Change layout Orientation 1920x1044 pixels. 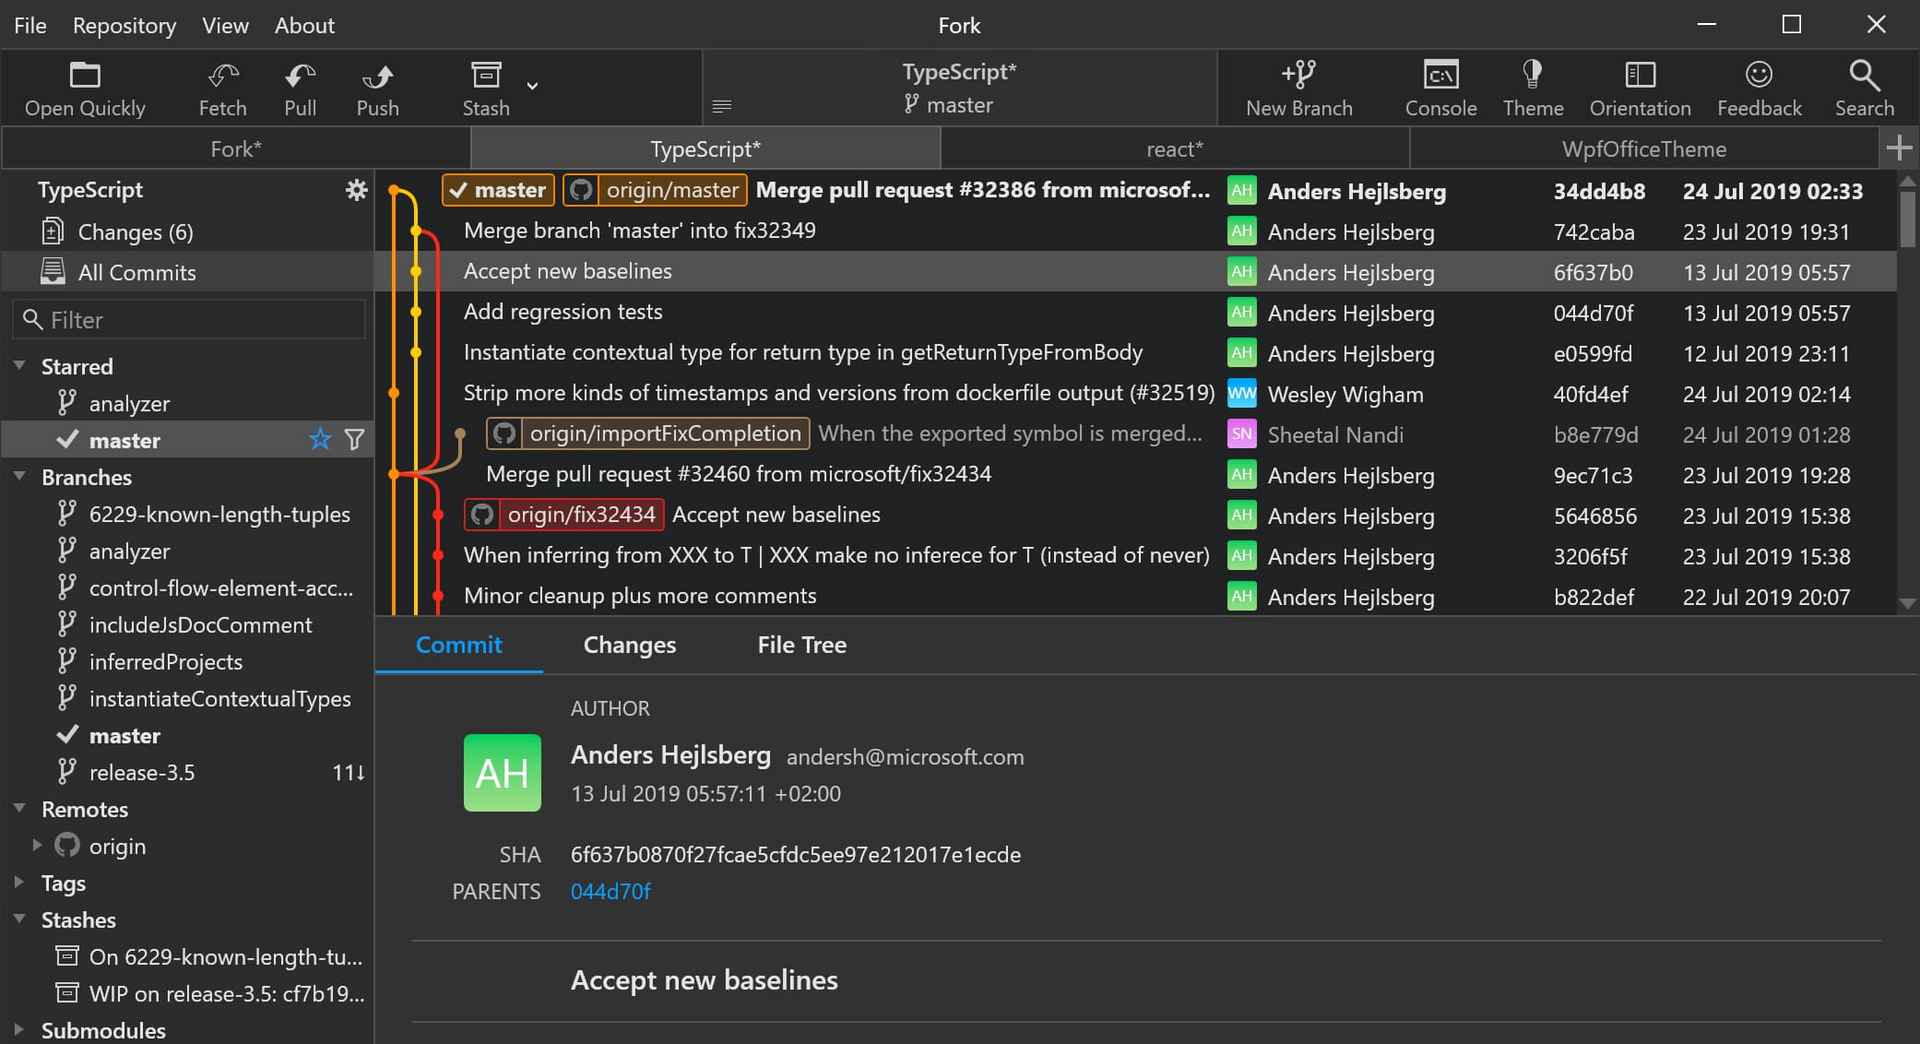tap(1640, 88)
